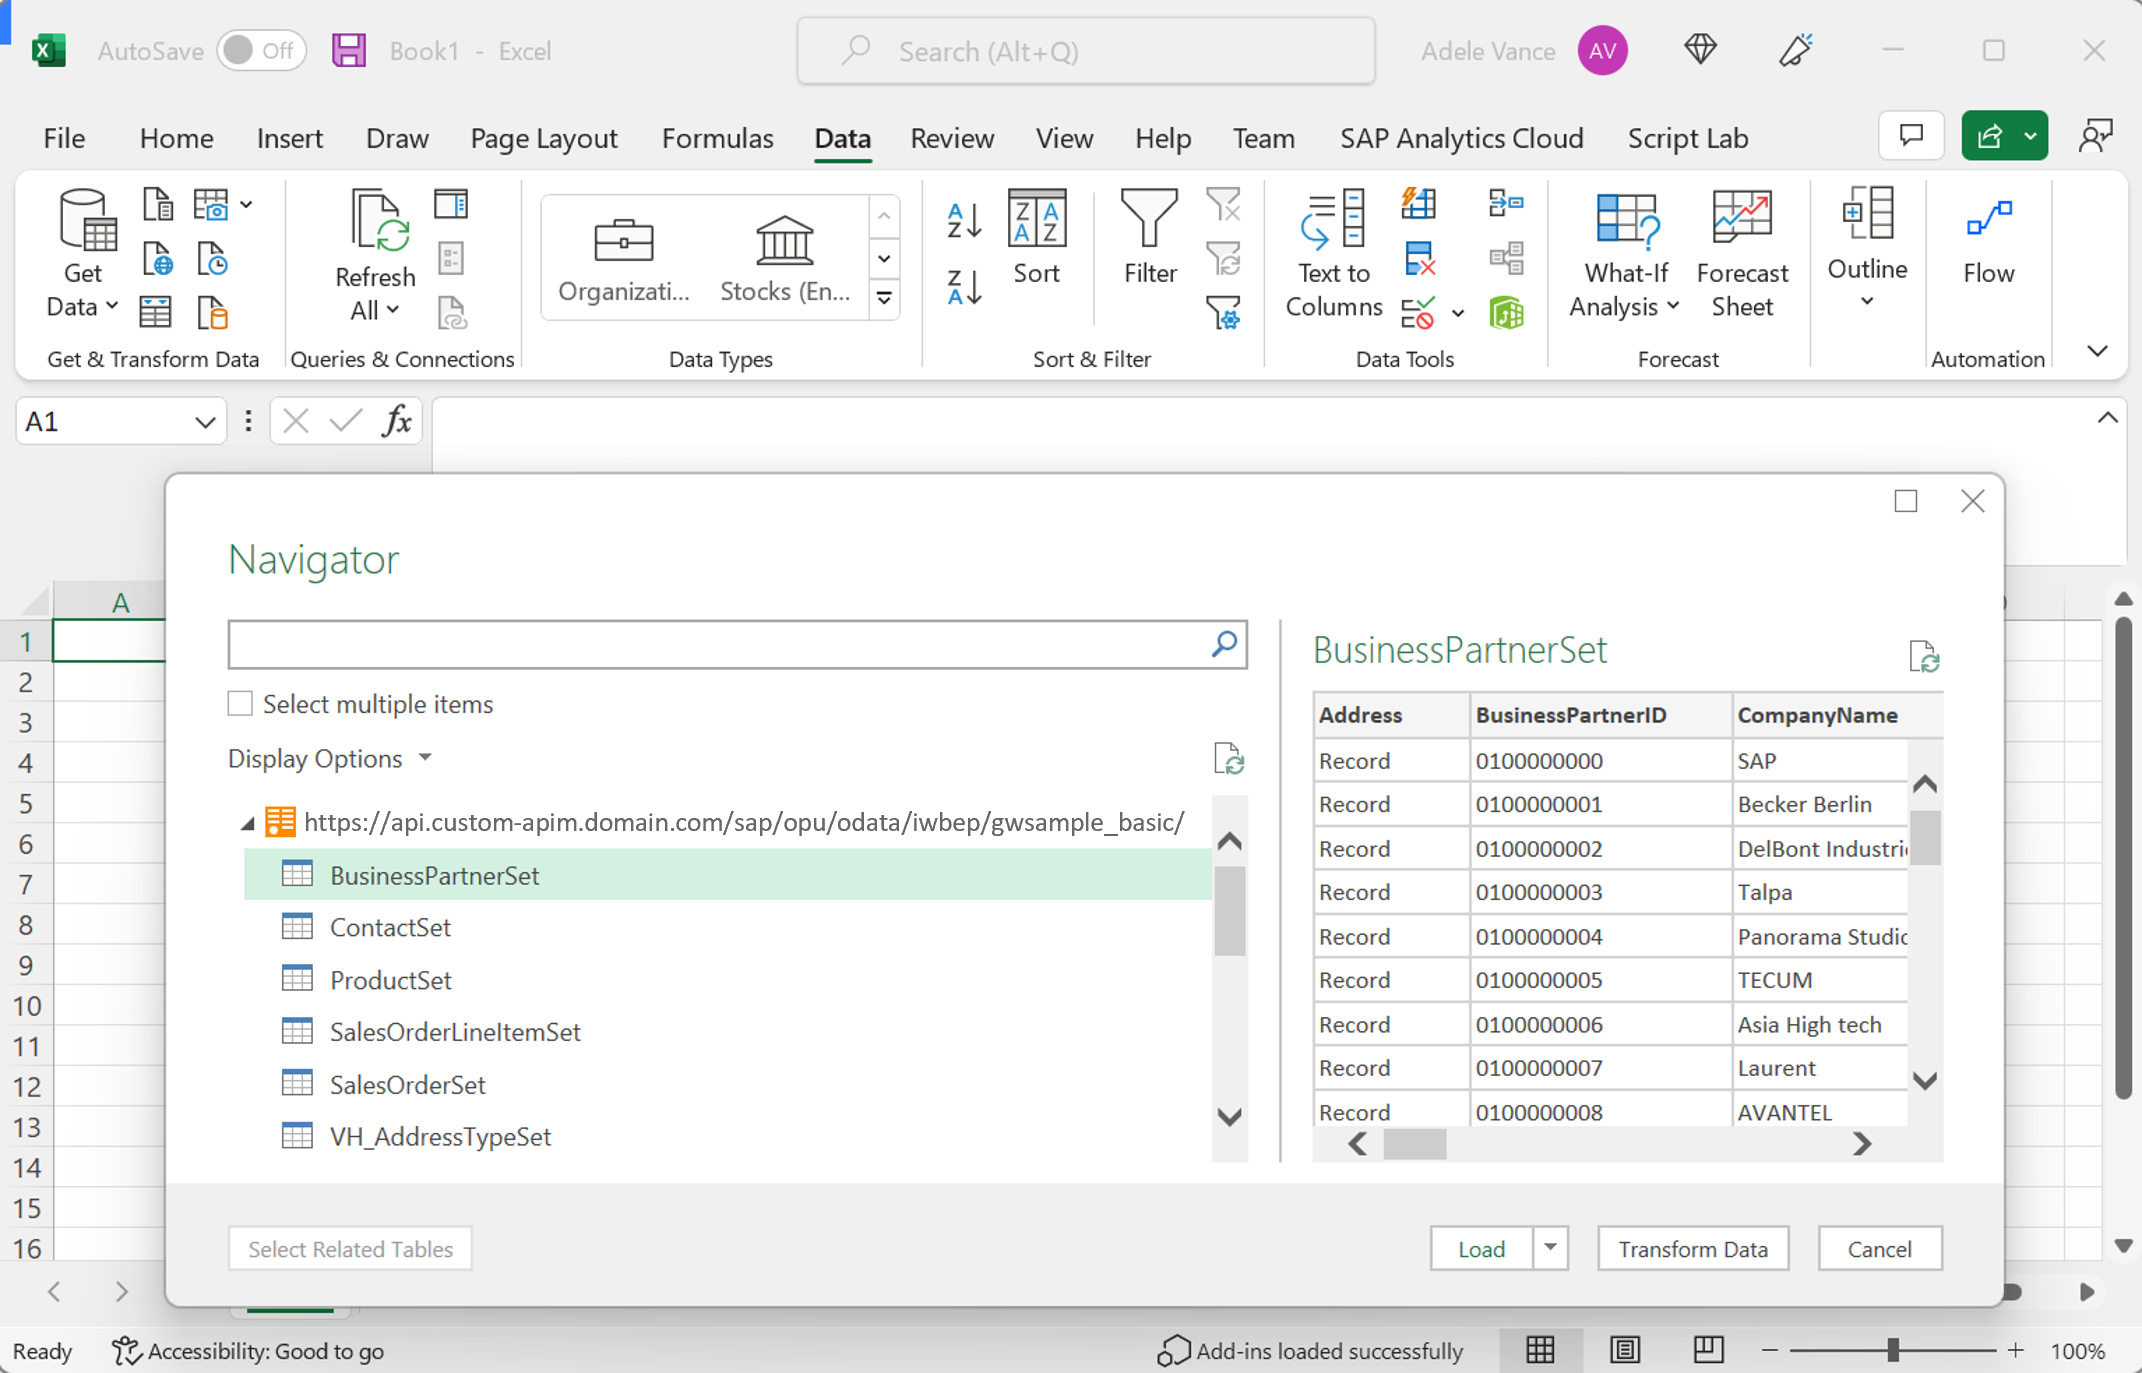Open the Data ribbon tab
The width and height of the screenshot is (2142, 1373).
click(x=843, y=139)
